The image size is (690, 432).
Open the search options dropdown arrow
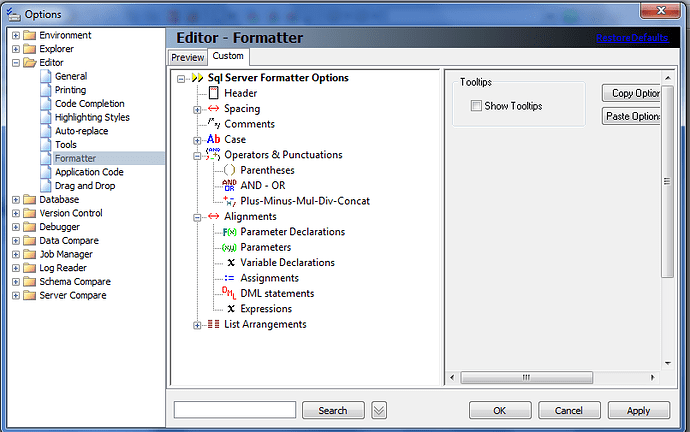tap(379, 410)
